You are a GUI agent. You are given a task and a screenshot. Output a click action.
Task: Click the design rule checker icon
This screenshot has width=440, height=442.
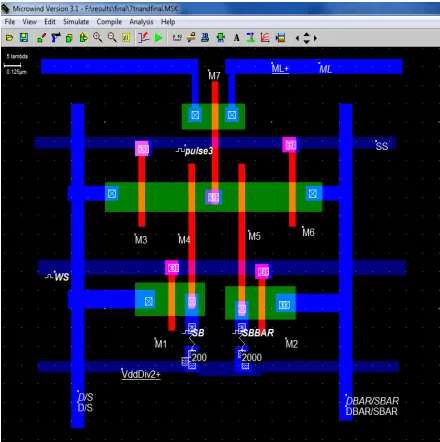point(221,38)
